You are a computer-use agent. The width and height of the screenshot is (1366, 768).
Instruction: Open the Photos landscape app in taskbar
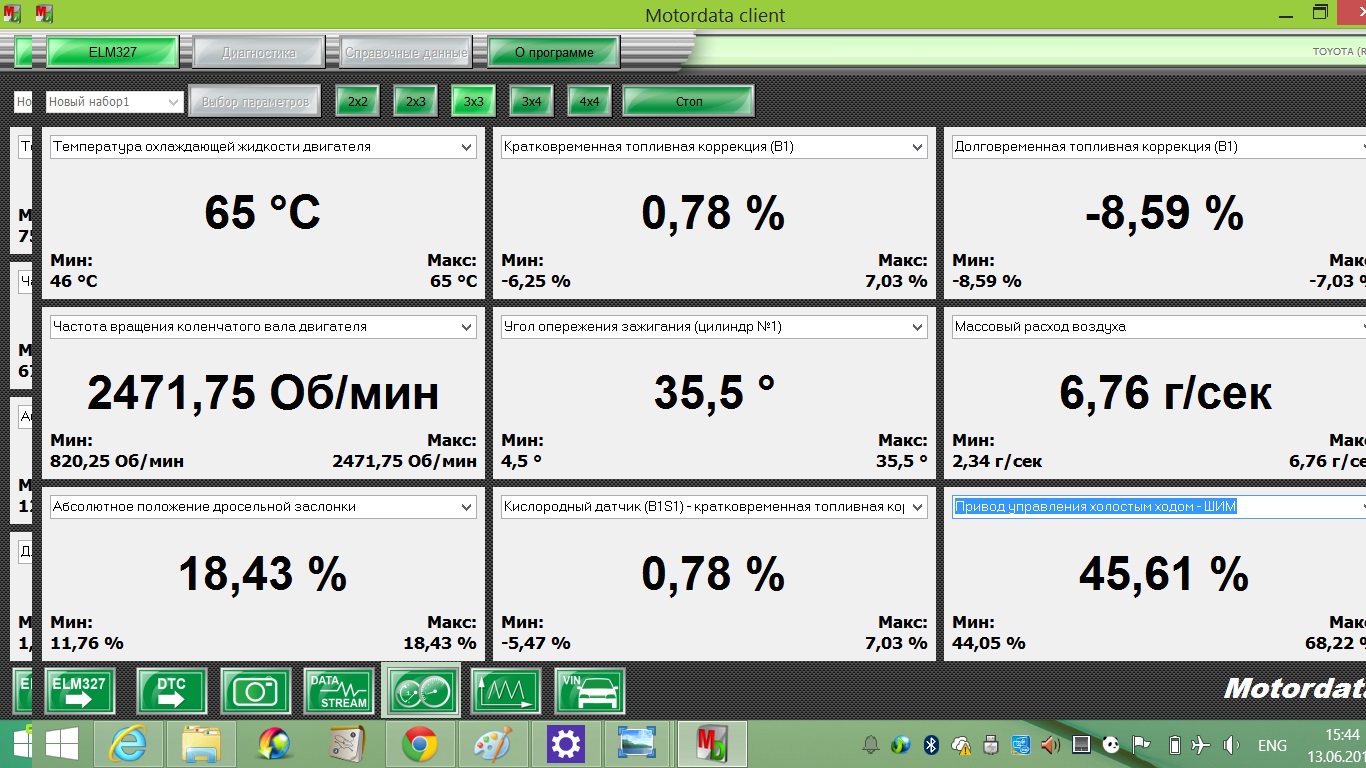click(638, 745)
